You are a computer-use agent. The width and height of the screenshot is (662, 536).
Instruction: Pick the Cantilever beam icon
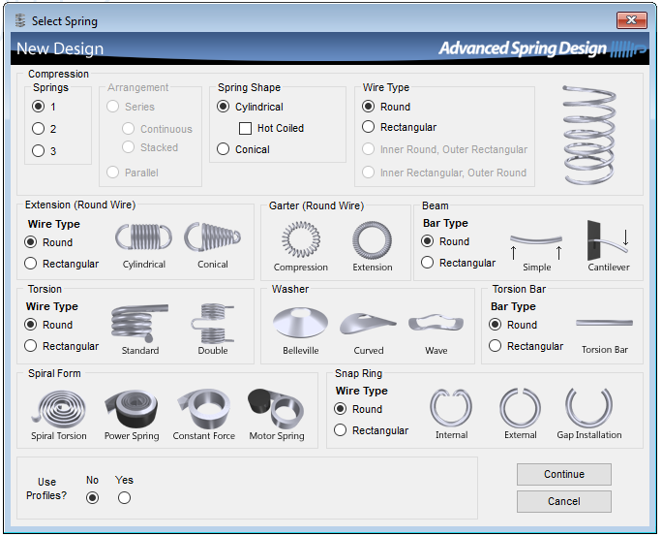[x=608, y=240]
